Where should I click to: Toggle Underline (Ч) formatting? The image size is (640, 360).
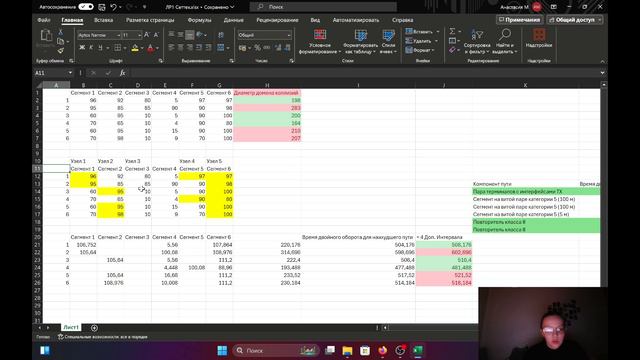pos(100,48)
